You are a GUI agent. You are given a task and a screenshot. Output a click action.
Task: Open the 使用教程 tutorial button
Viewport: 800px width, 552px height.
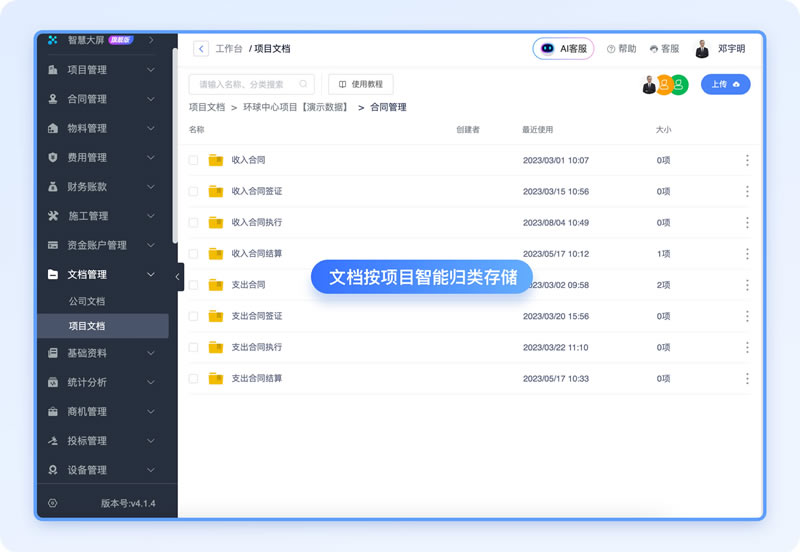361,85
